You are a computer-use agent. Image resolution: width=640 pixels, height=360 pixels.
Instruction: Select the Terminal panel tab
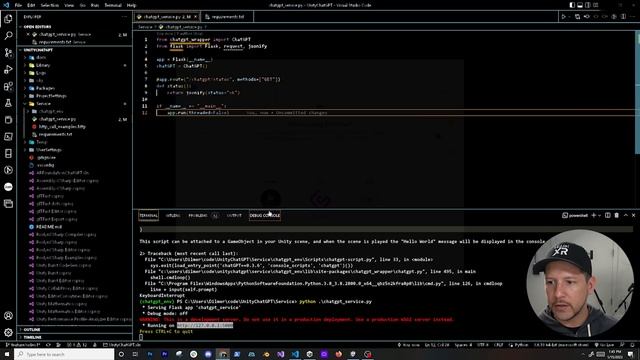click(148, 215)
